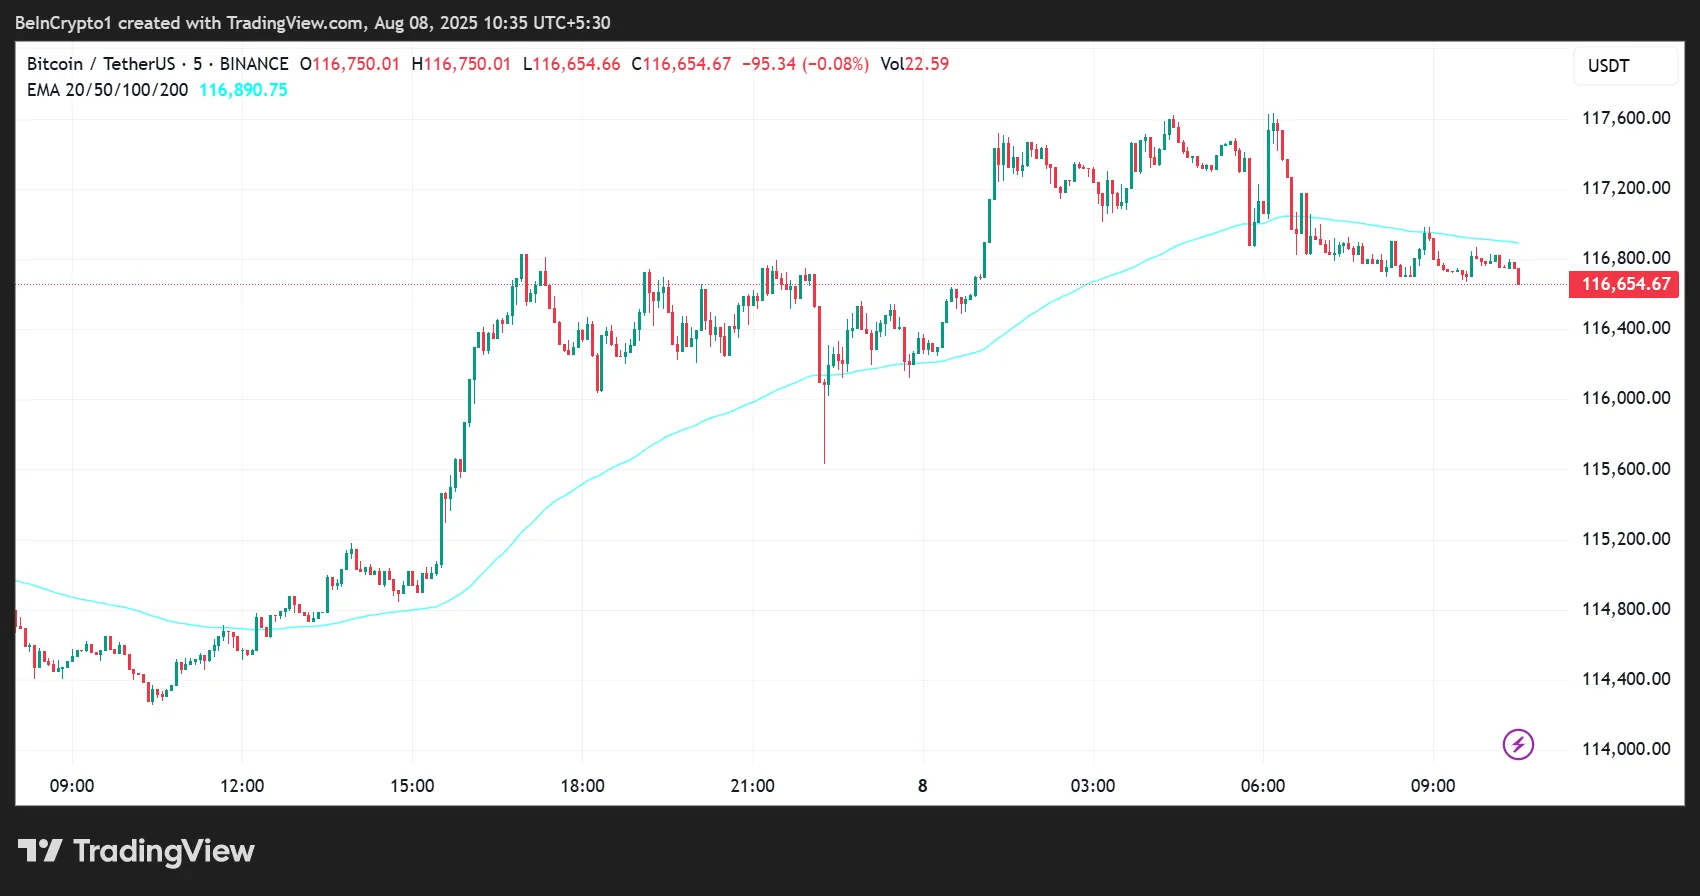Click the 116,800.00 price axis label
Screen dimensions: 1700x896
click(x=1626, y=258)
